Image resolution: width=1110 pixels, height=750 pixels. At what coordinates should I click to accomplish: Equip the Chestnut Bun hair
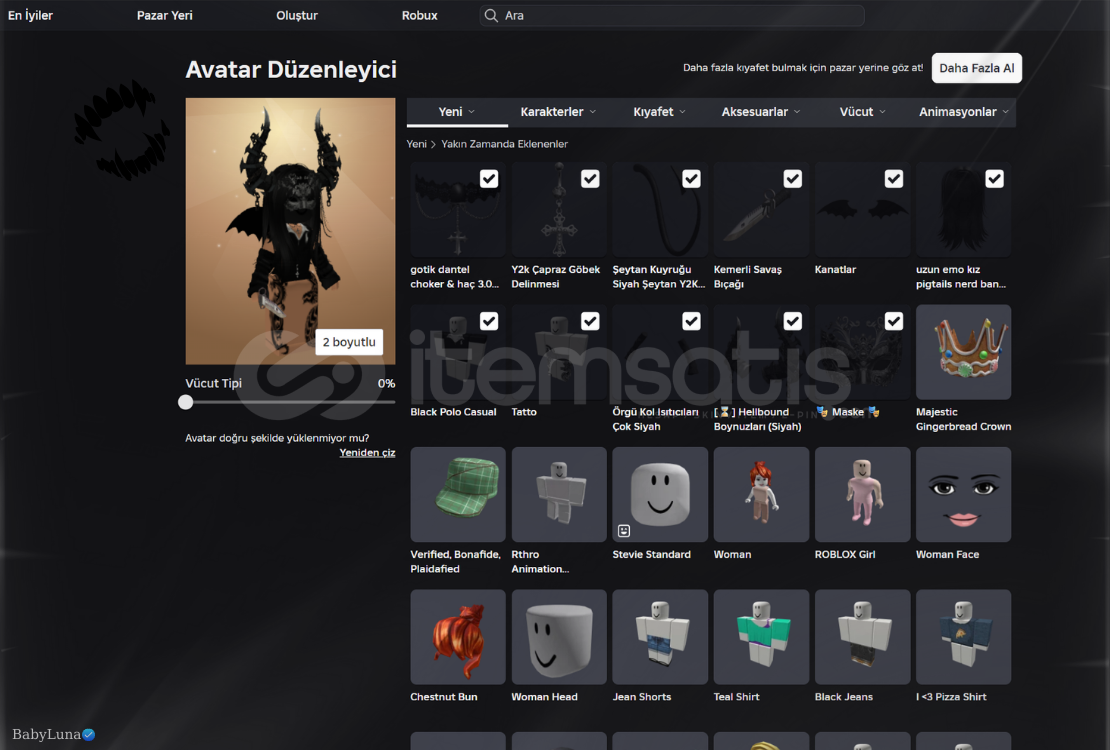pos(457,637)
